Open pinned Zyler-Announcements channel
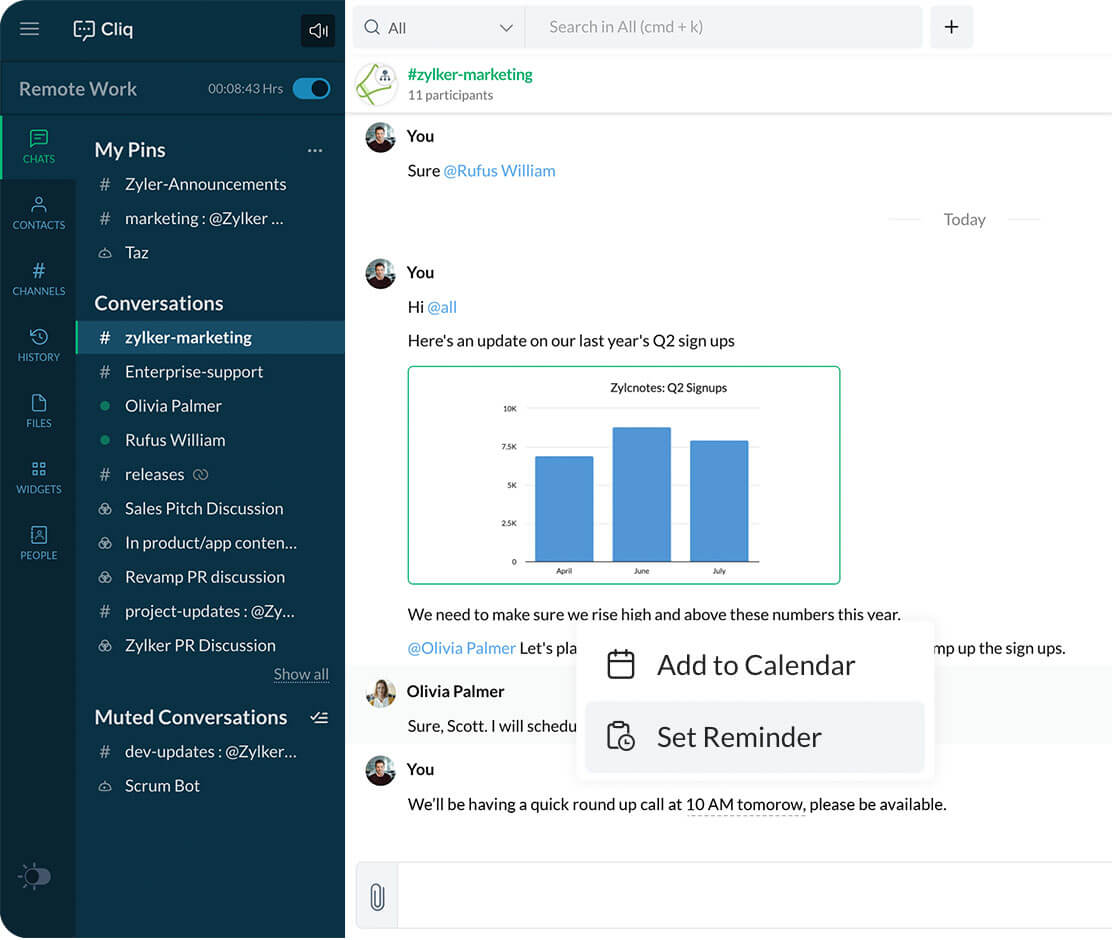The width and height of the screenshot is (1112, 940). pyautogui.click(x=206, y=184)
